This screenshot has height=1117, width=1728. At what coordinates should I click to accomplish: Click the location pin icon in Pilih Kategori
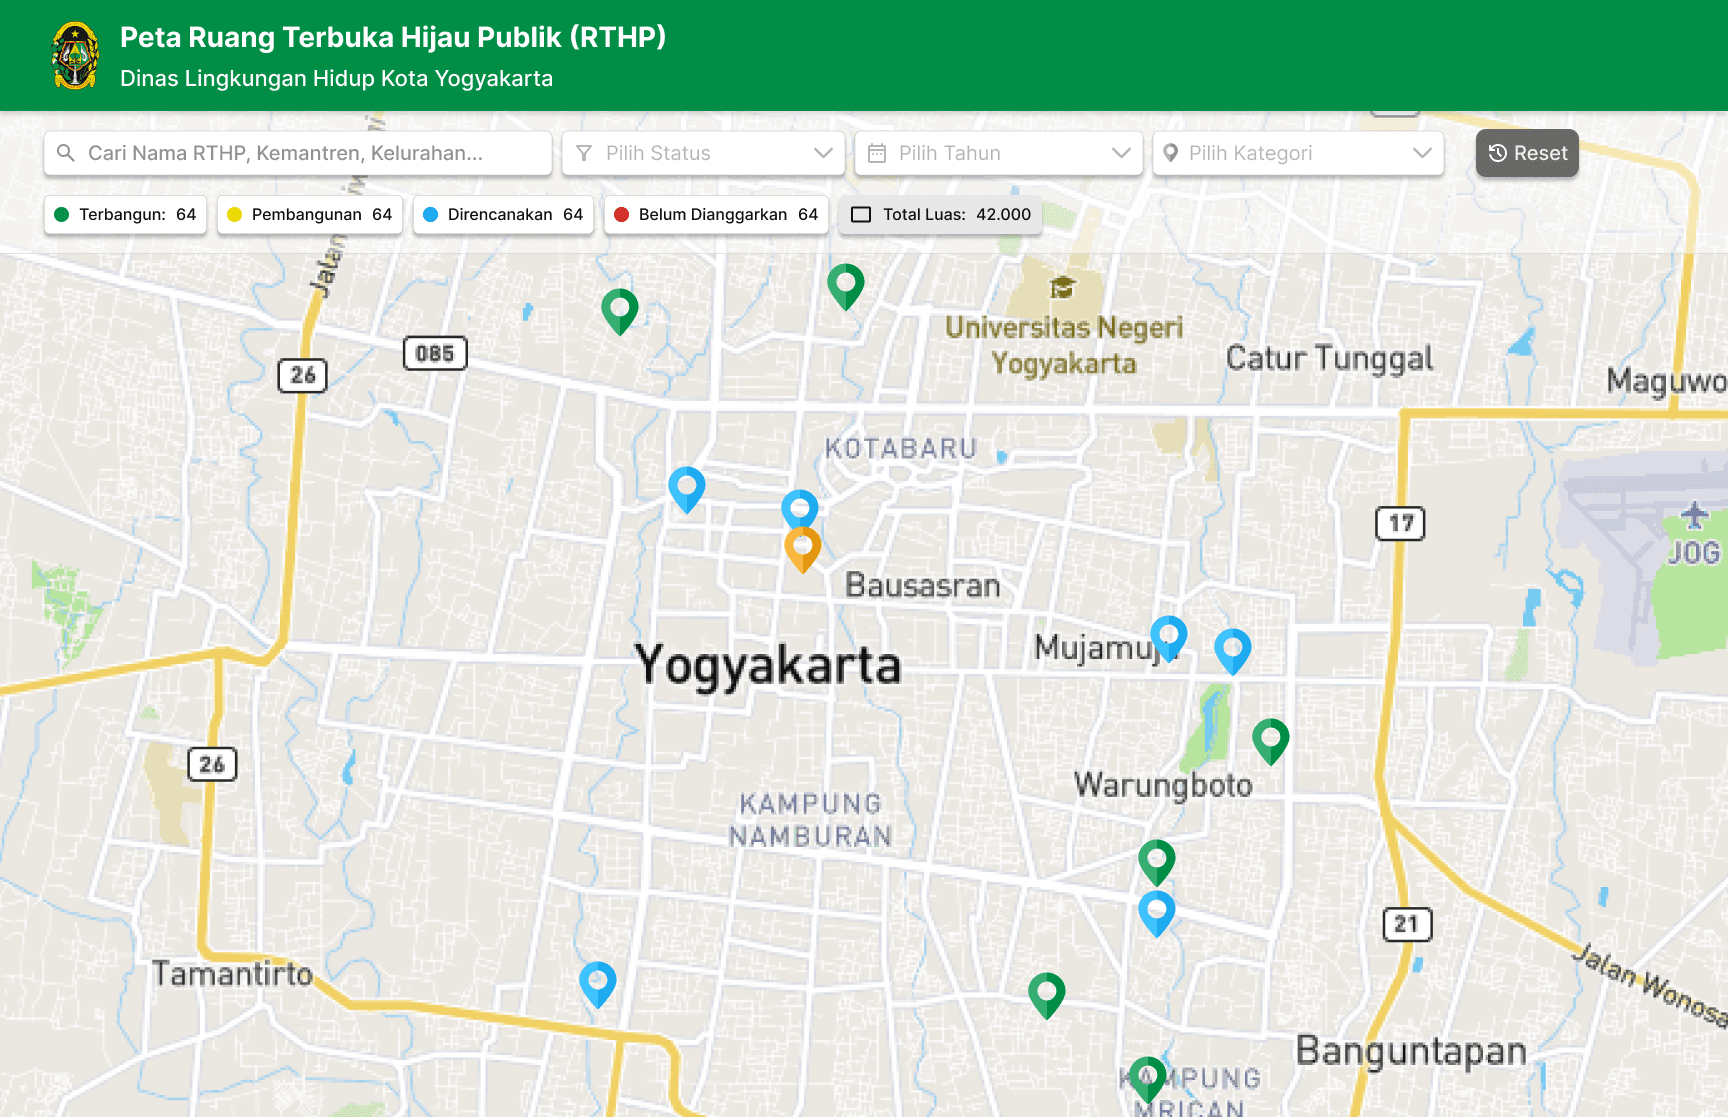(1170, 153)
